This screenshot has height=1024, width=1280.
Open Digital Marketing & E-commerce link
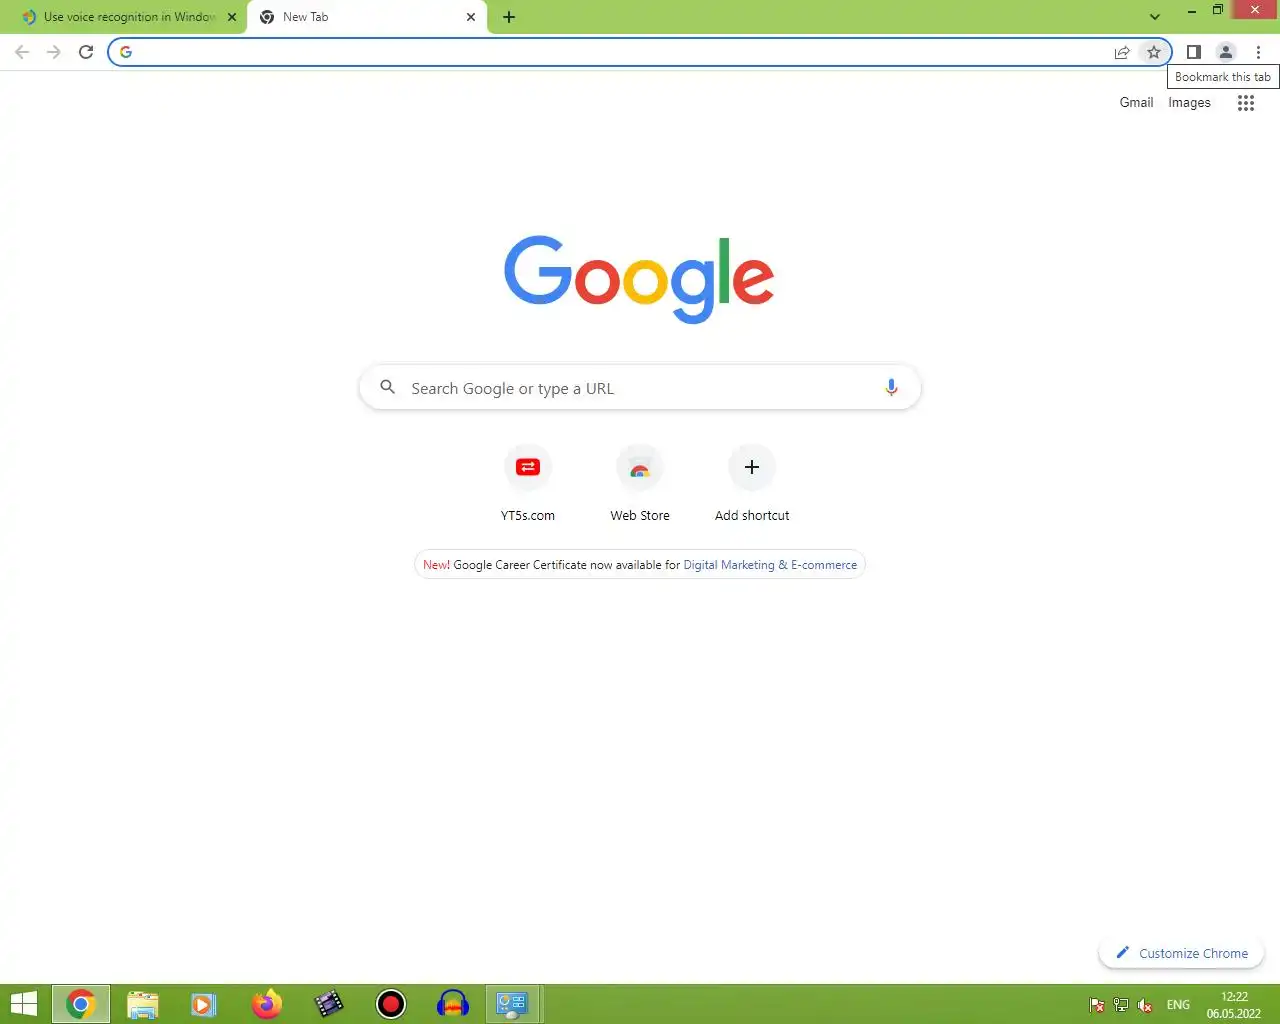click(x=770, y=565)
